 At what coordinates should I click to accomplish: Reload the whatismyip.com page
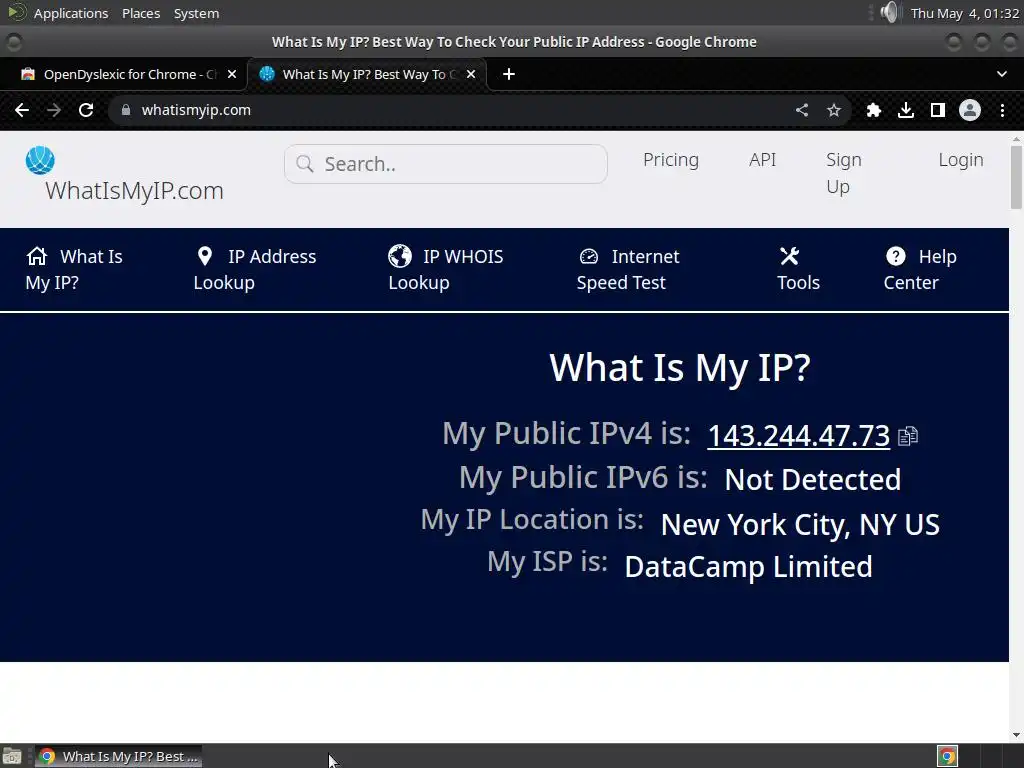click(86, 110)
